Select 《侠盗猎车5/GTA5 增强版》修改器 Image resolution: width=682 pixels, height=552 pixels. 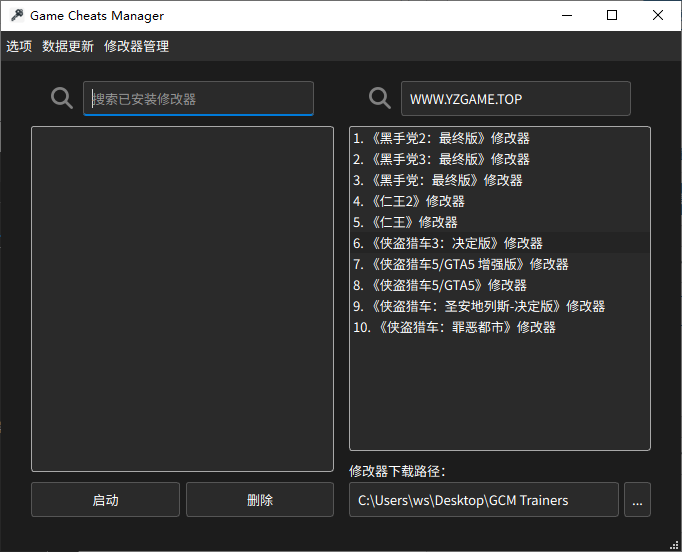(500, 264)
